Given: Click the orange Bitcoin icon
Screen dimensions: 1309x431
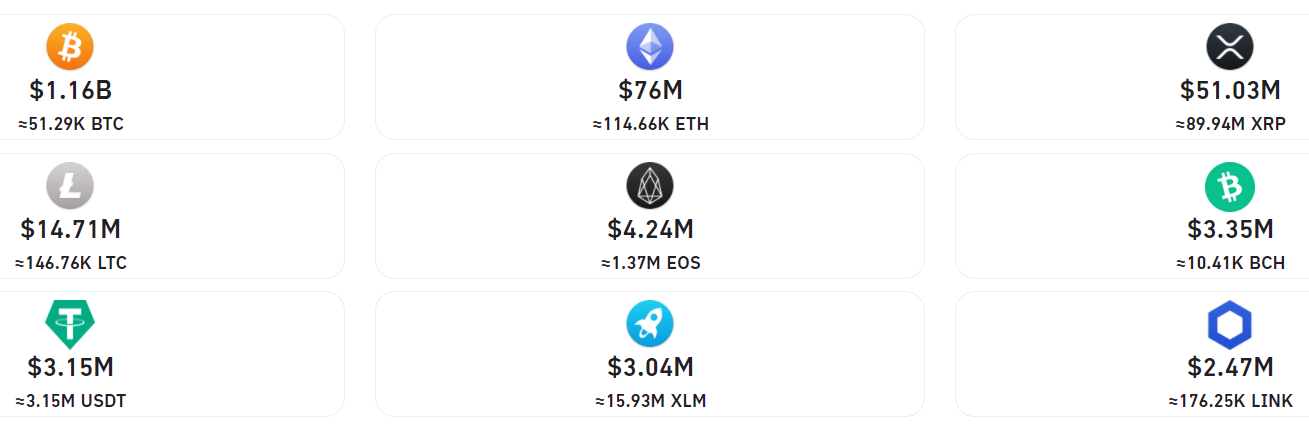Looking at the screenshot, I should (70, 47).
